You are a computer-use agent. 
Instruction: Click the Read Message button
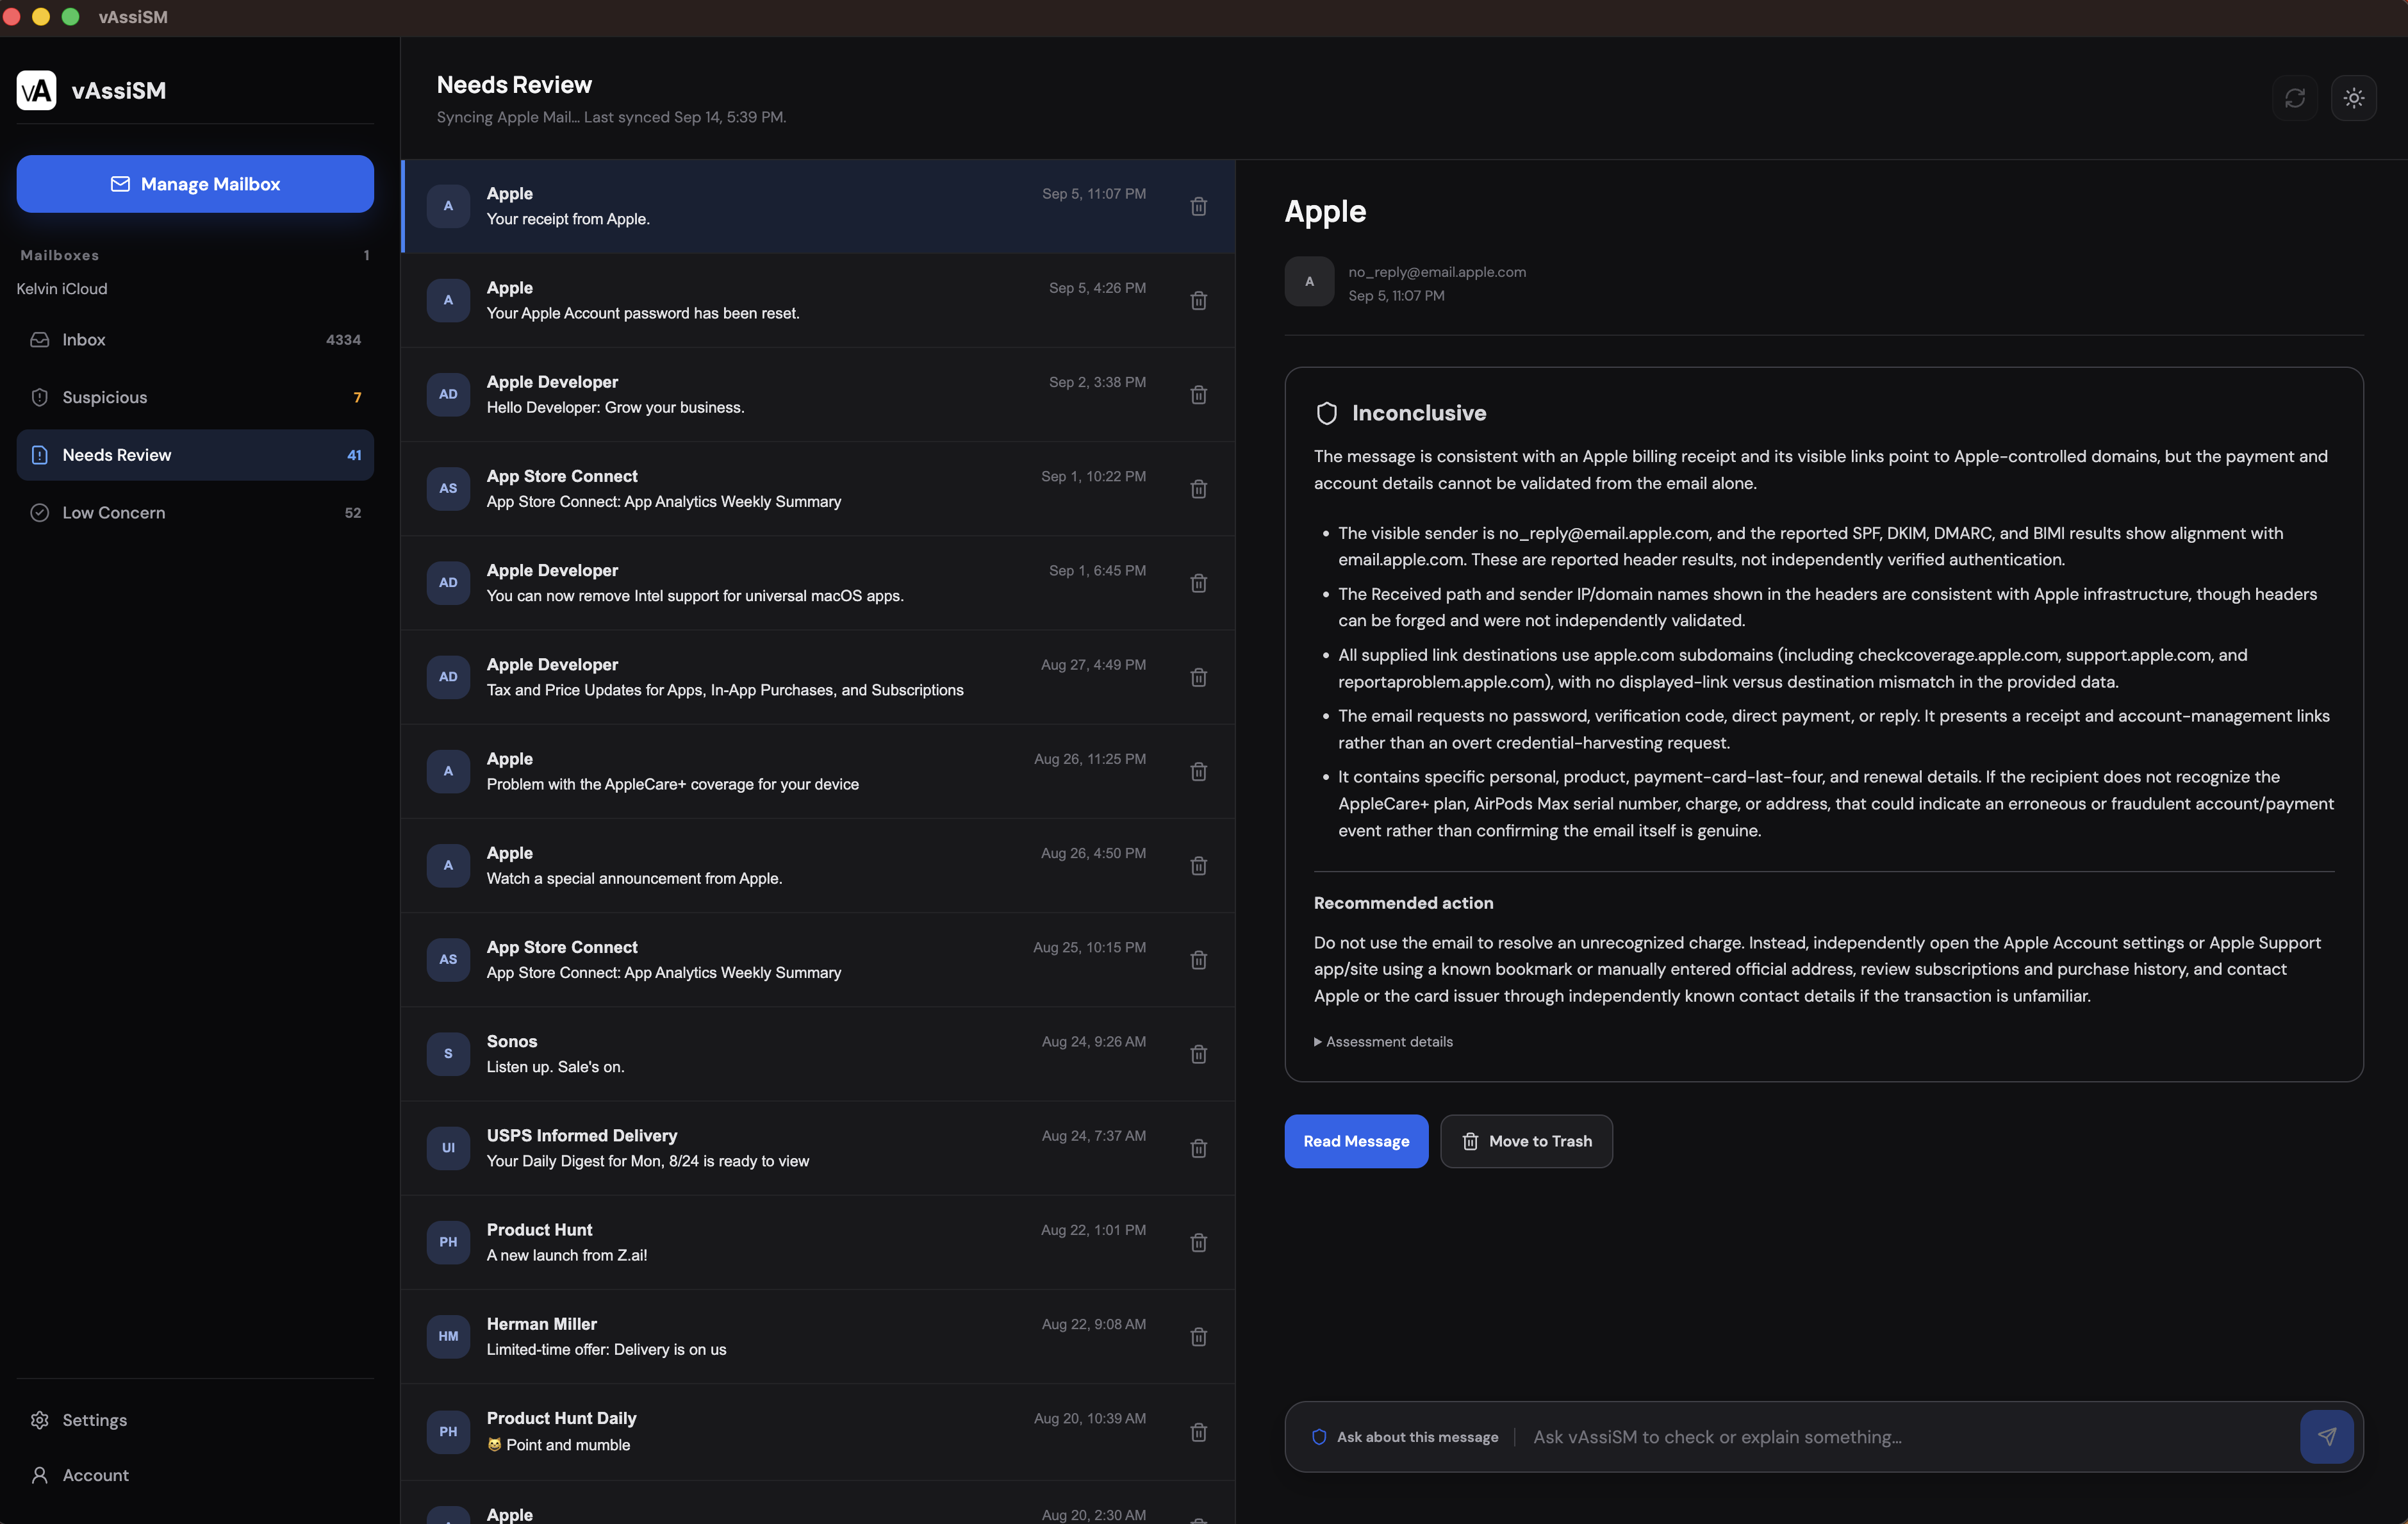click(x=1356, y=1141)
